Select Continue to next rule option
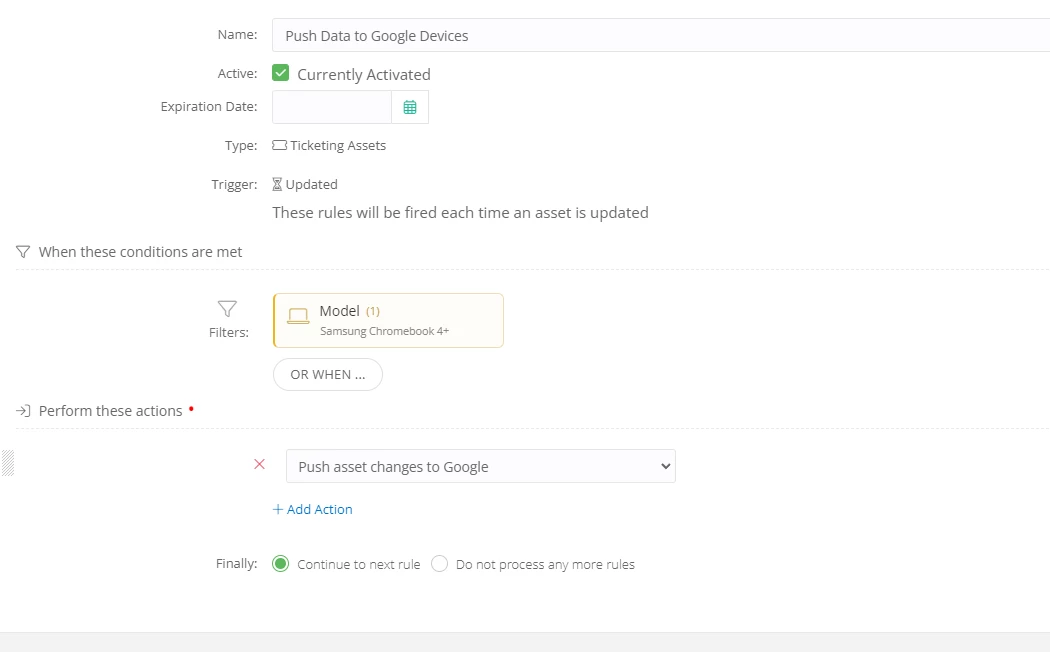1050x652 pixels. [281, 564]
